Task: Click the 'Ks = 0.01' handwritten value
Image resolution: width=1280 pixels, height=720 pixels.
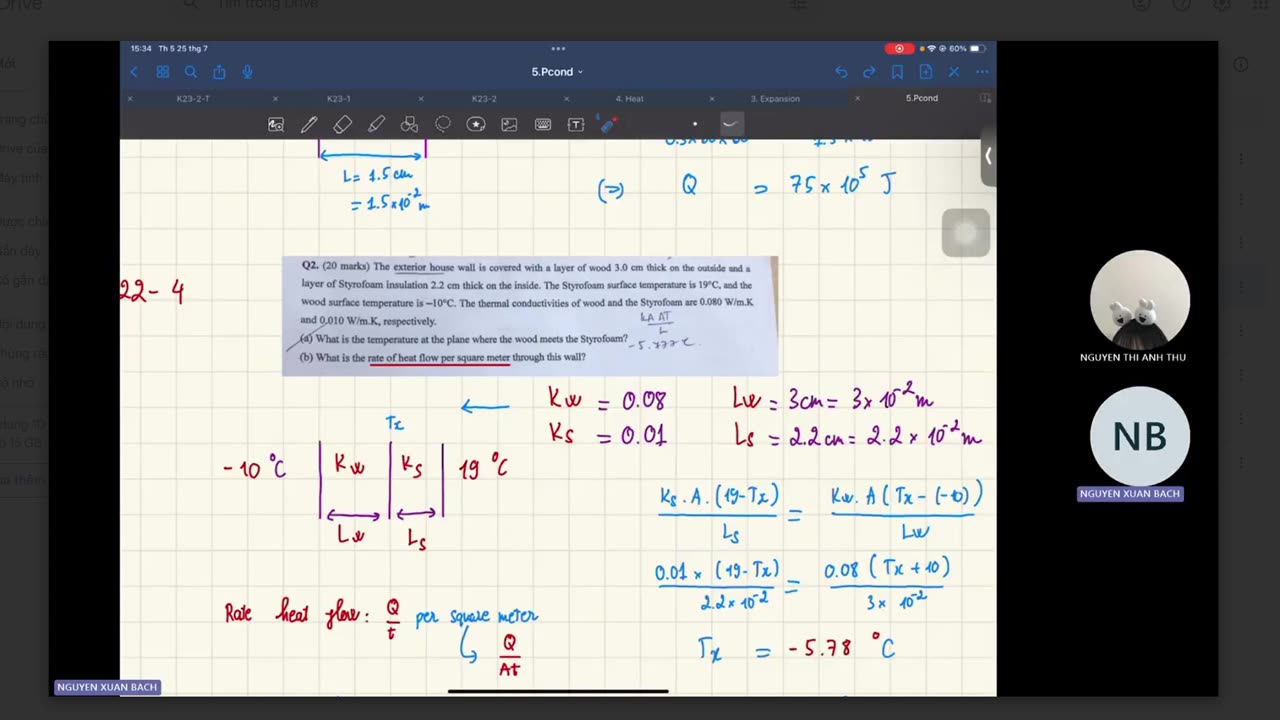Action: click(x=607, y=435)
